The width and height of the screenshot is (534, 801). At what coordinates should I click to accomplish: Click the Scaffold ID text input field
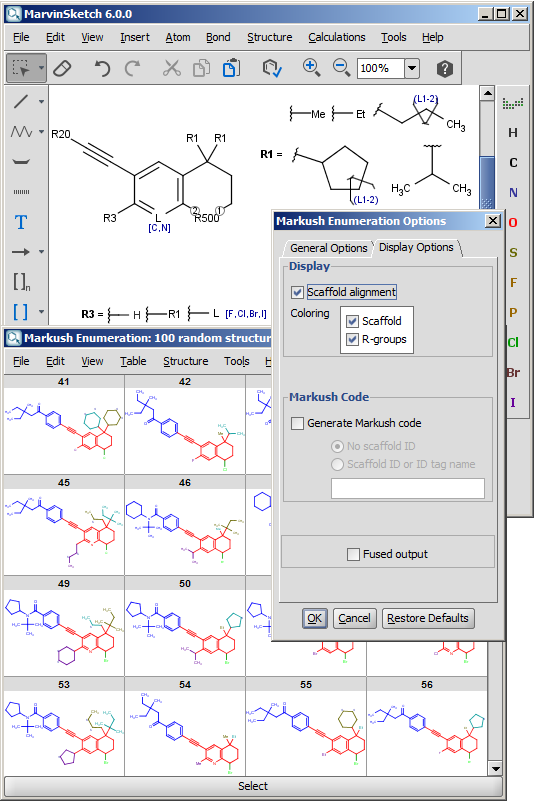[x=408, y=488]
